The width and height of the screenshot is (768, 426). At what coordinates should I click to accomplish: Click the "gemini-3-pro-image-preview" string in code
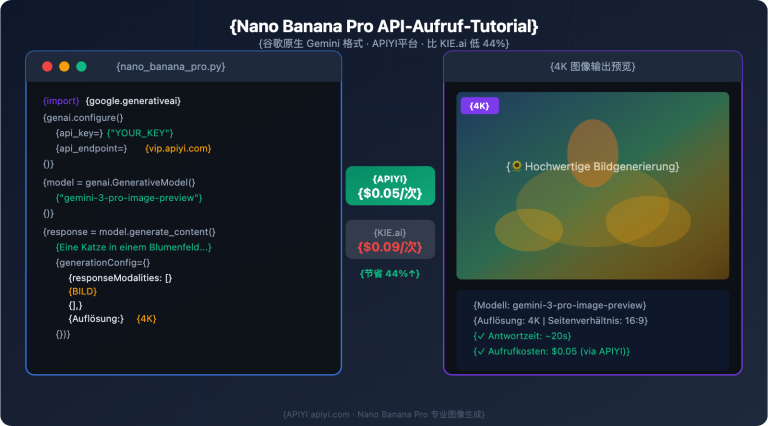[x=129, y=198]
